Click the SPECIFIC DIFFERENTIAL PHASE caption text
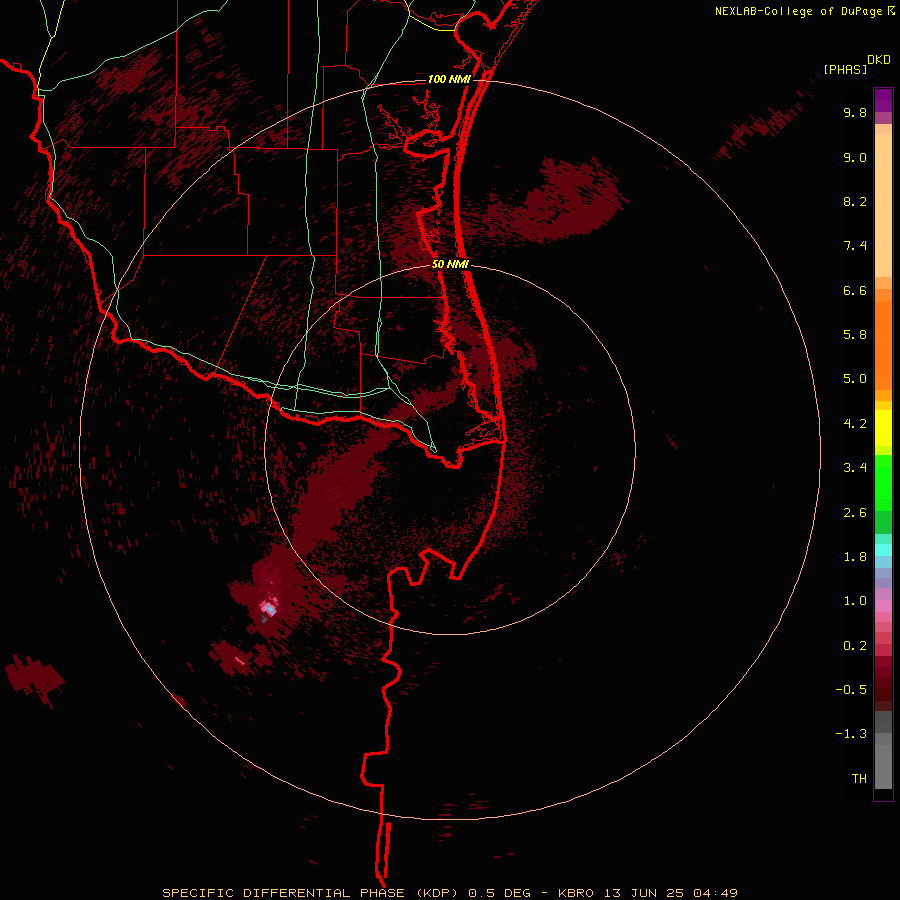Viewport: 900px width, 900px height. [284, 893]
